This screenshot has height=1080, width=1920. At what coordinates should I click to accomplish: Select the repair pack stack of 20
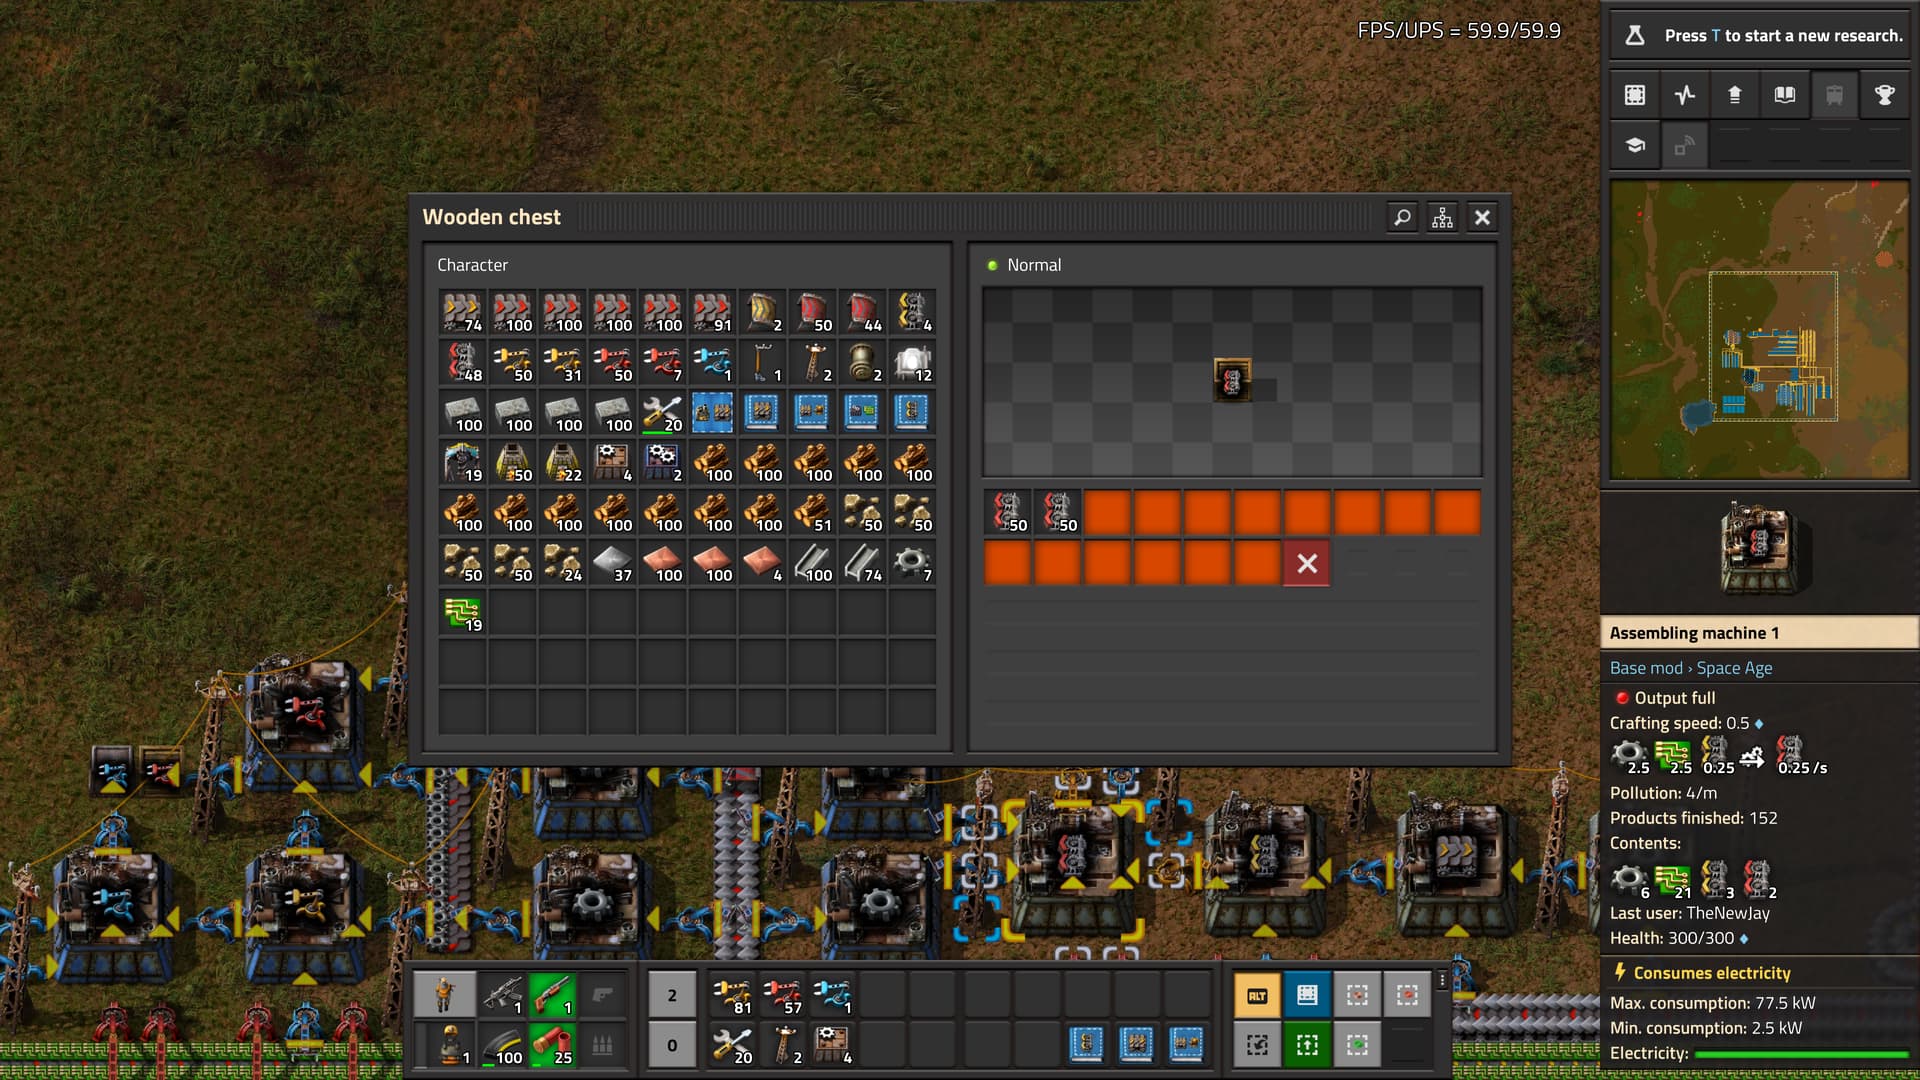(x=662, y=413)
